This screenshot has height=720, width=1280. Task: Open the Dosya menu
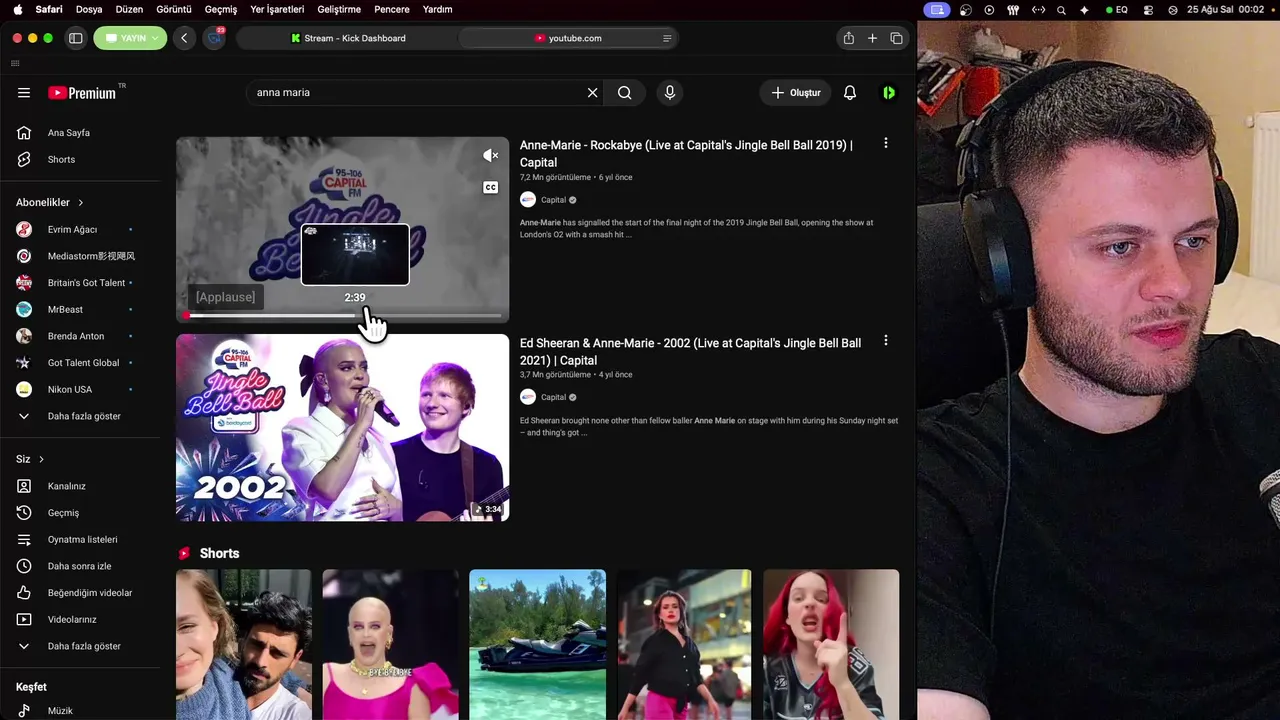pos(89,9)
